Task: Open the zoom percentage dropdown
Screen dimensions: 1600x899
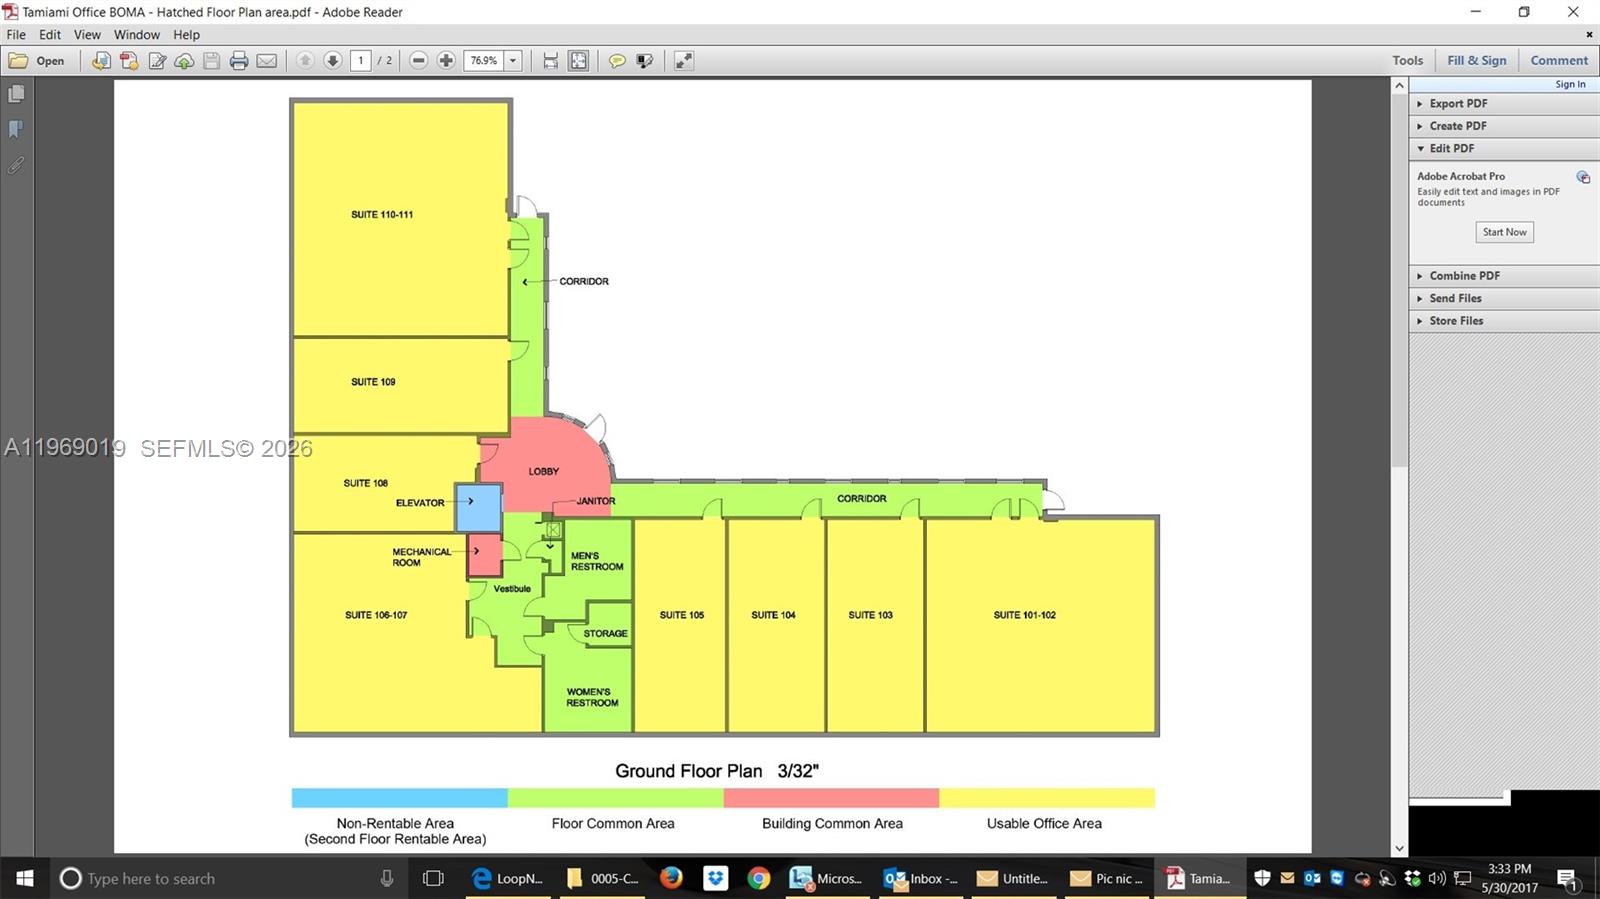Action: click(x=513, y=61)
